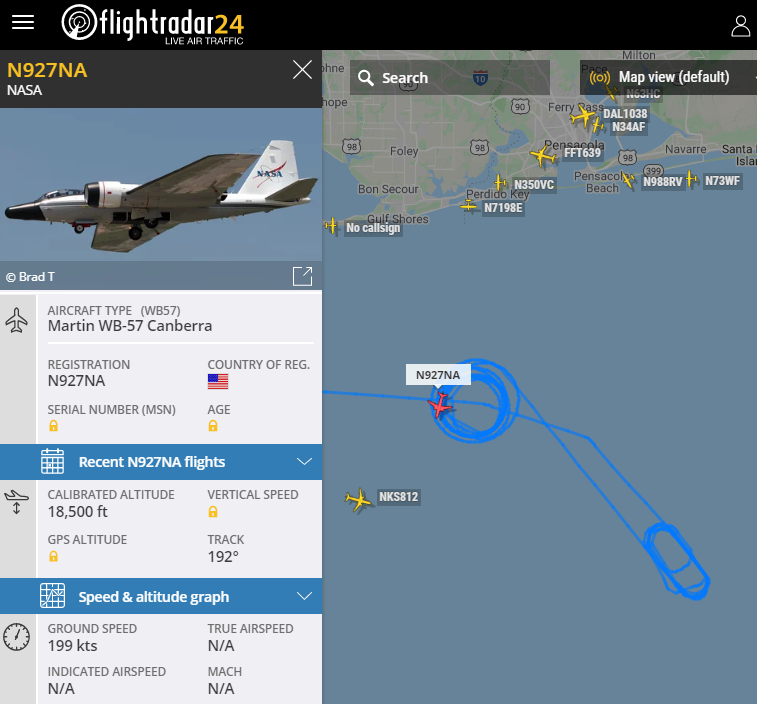Open the user account profile icon
757x704 pixels.
coord(741,26)
